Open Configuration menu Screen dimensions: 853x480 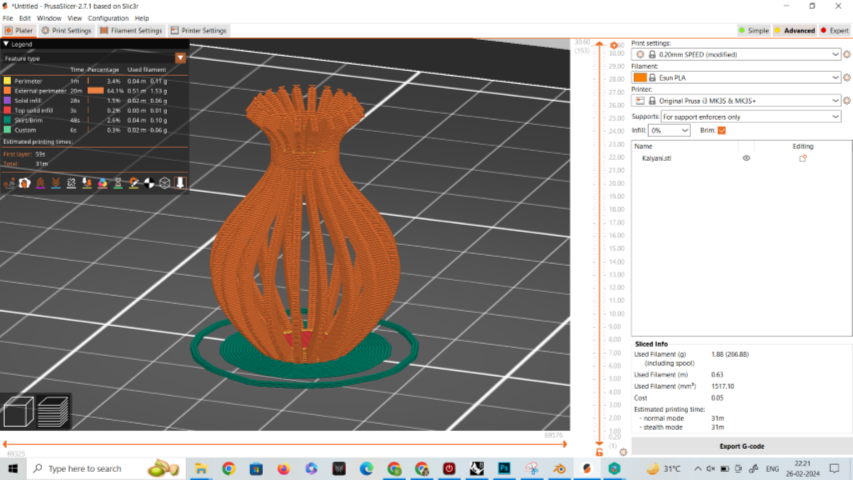tap(108, 18)
